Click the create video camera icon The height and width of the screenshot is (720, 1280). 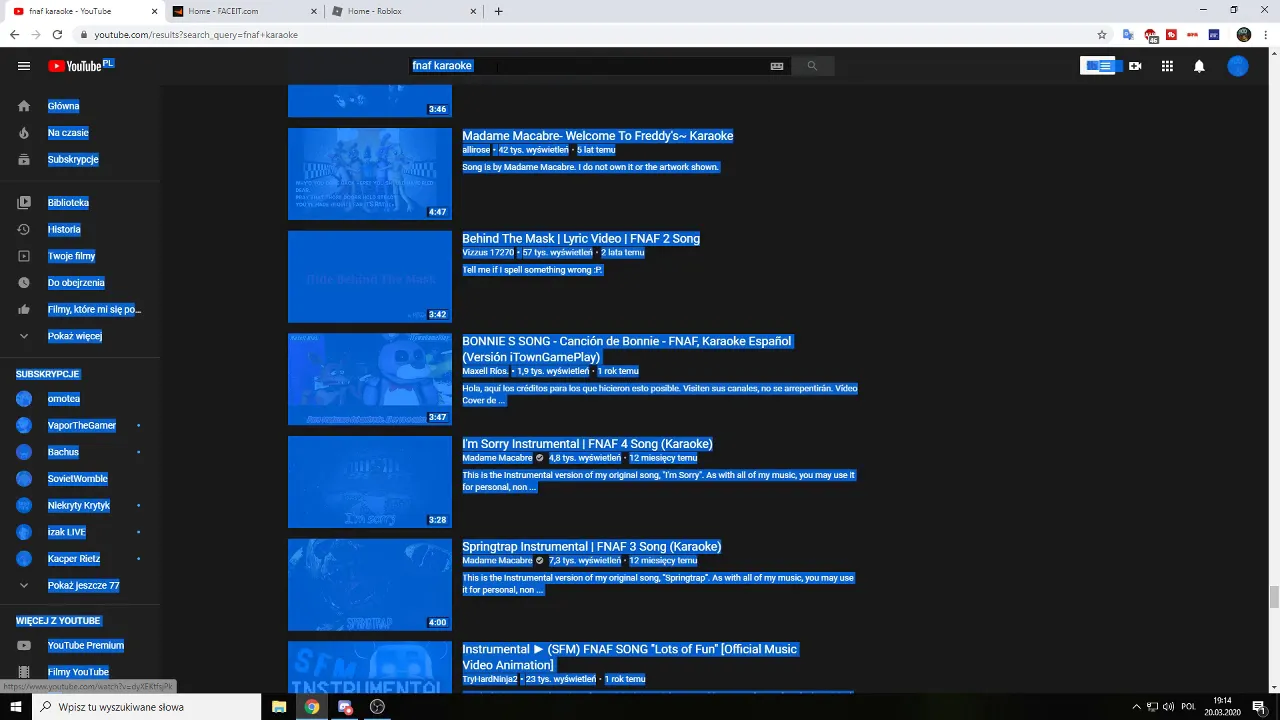click(1135, 66)
